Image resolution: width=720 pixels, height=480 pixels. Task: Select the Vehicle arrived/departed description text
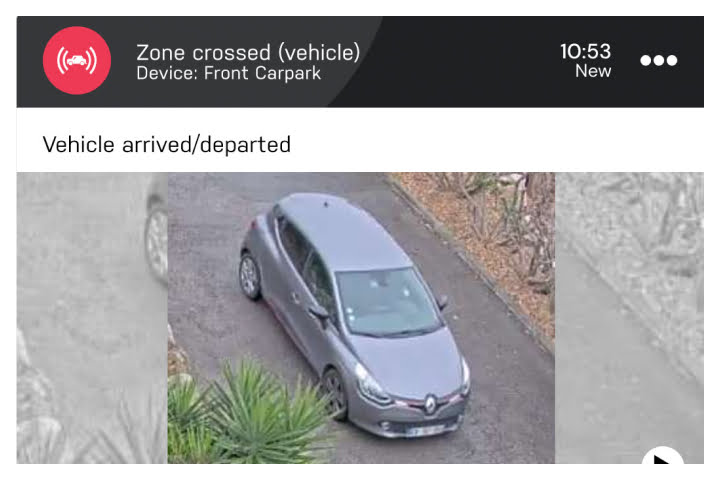pyautogui.click(x=167, y=145)
